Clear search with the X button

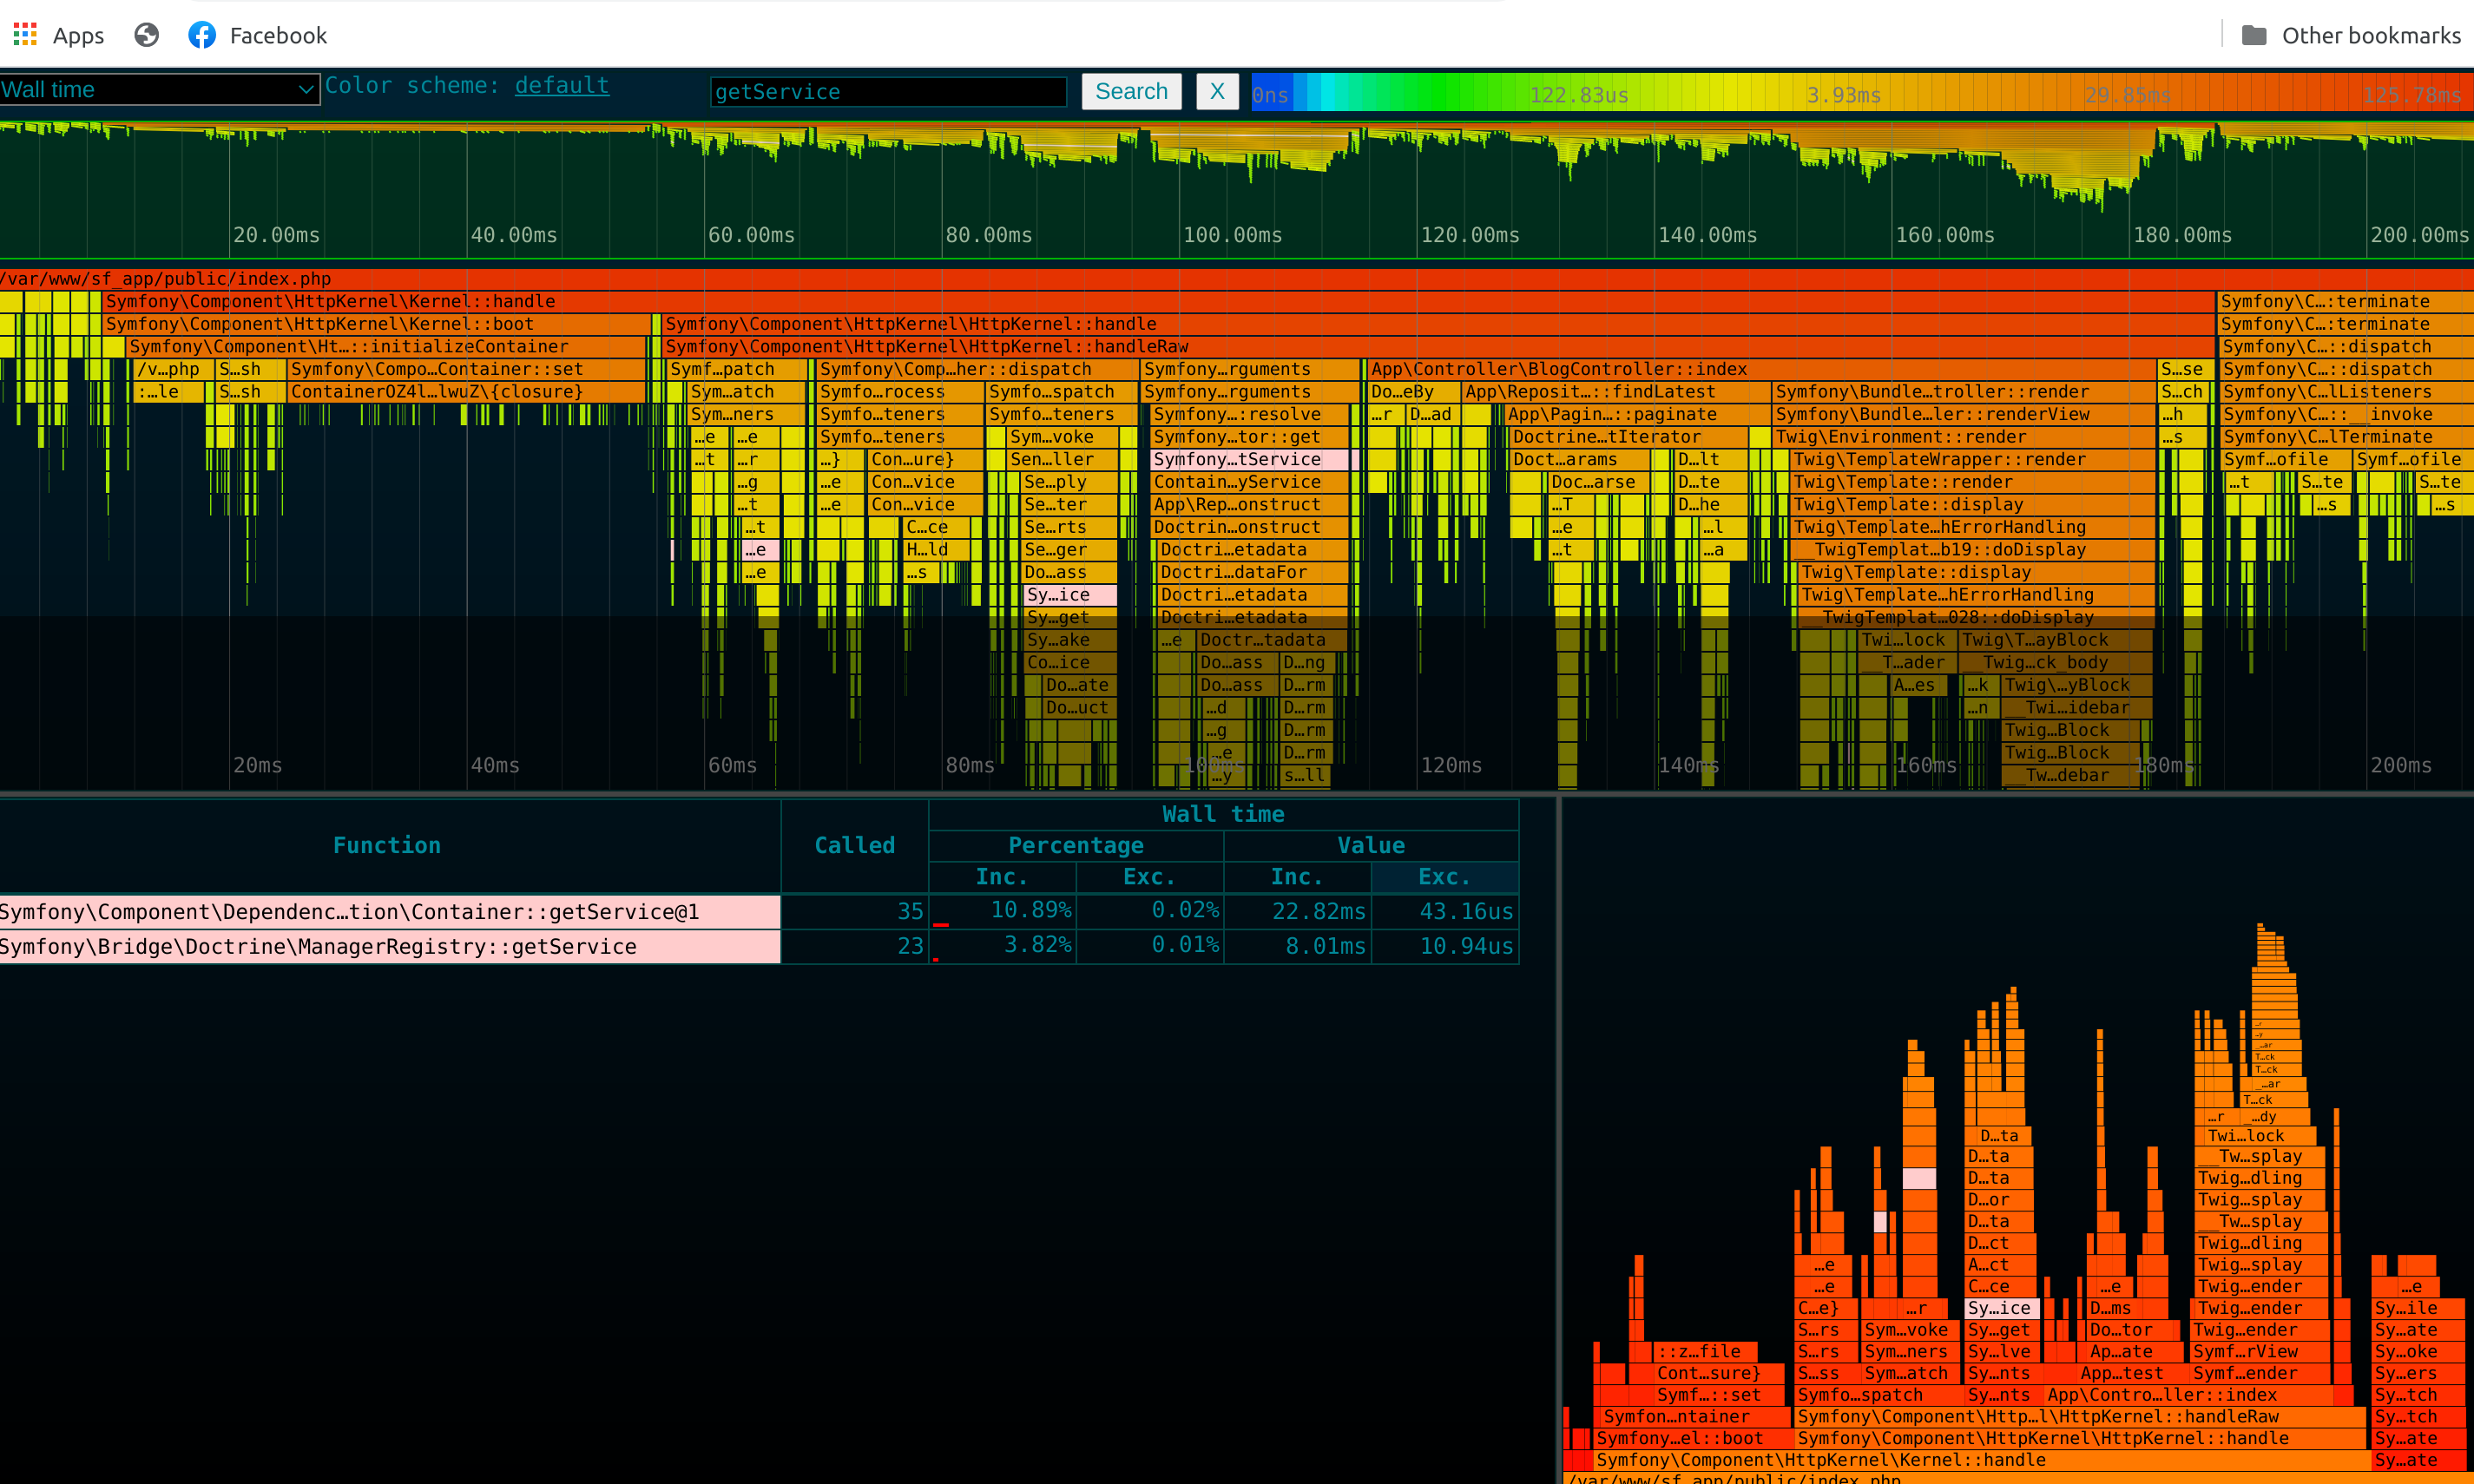[1216, 91]
